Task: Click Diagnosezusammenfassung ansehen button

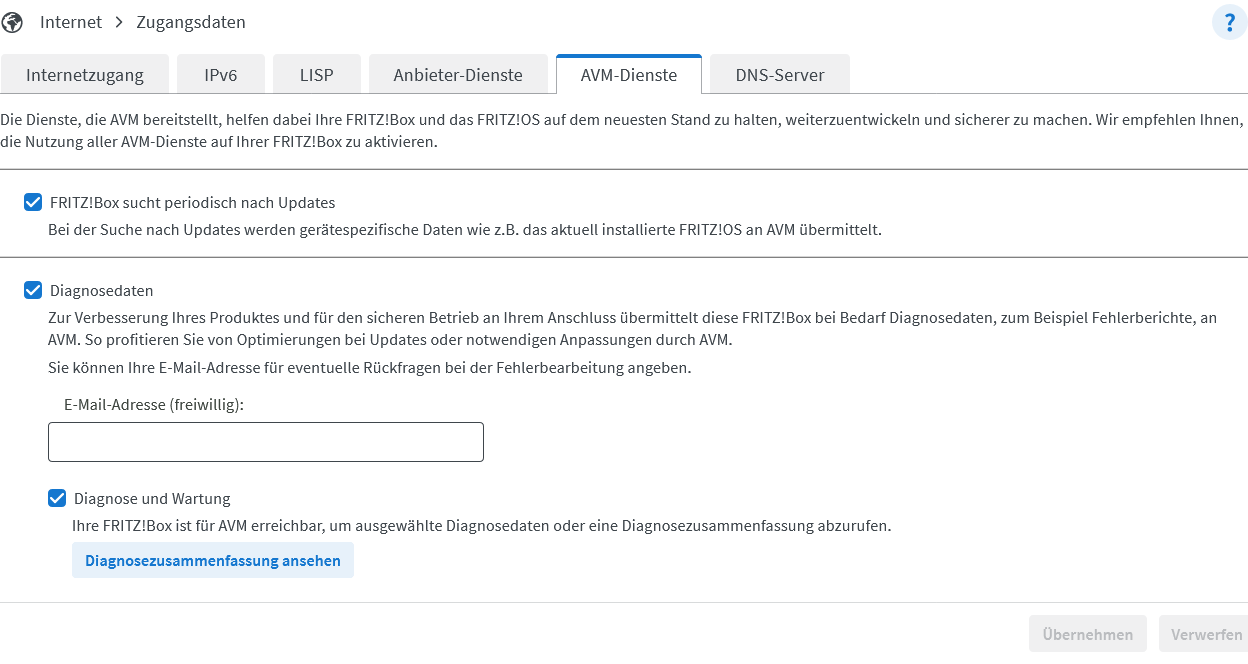Action: [213, 560]
